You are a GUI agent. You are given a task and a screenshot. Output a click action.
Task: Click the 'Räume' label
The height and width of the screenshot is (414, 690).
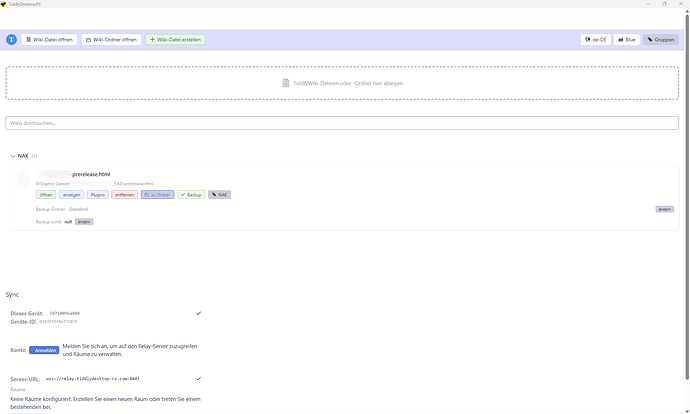pyautogui.click(x=18, y=390)
